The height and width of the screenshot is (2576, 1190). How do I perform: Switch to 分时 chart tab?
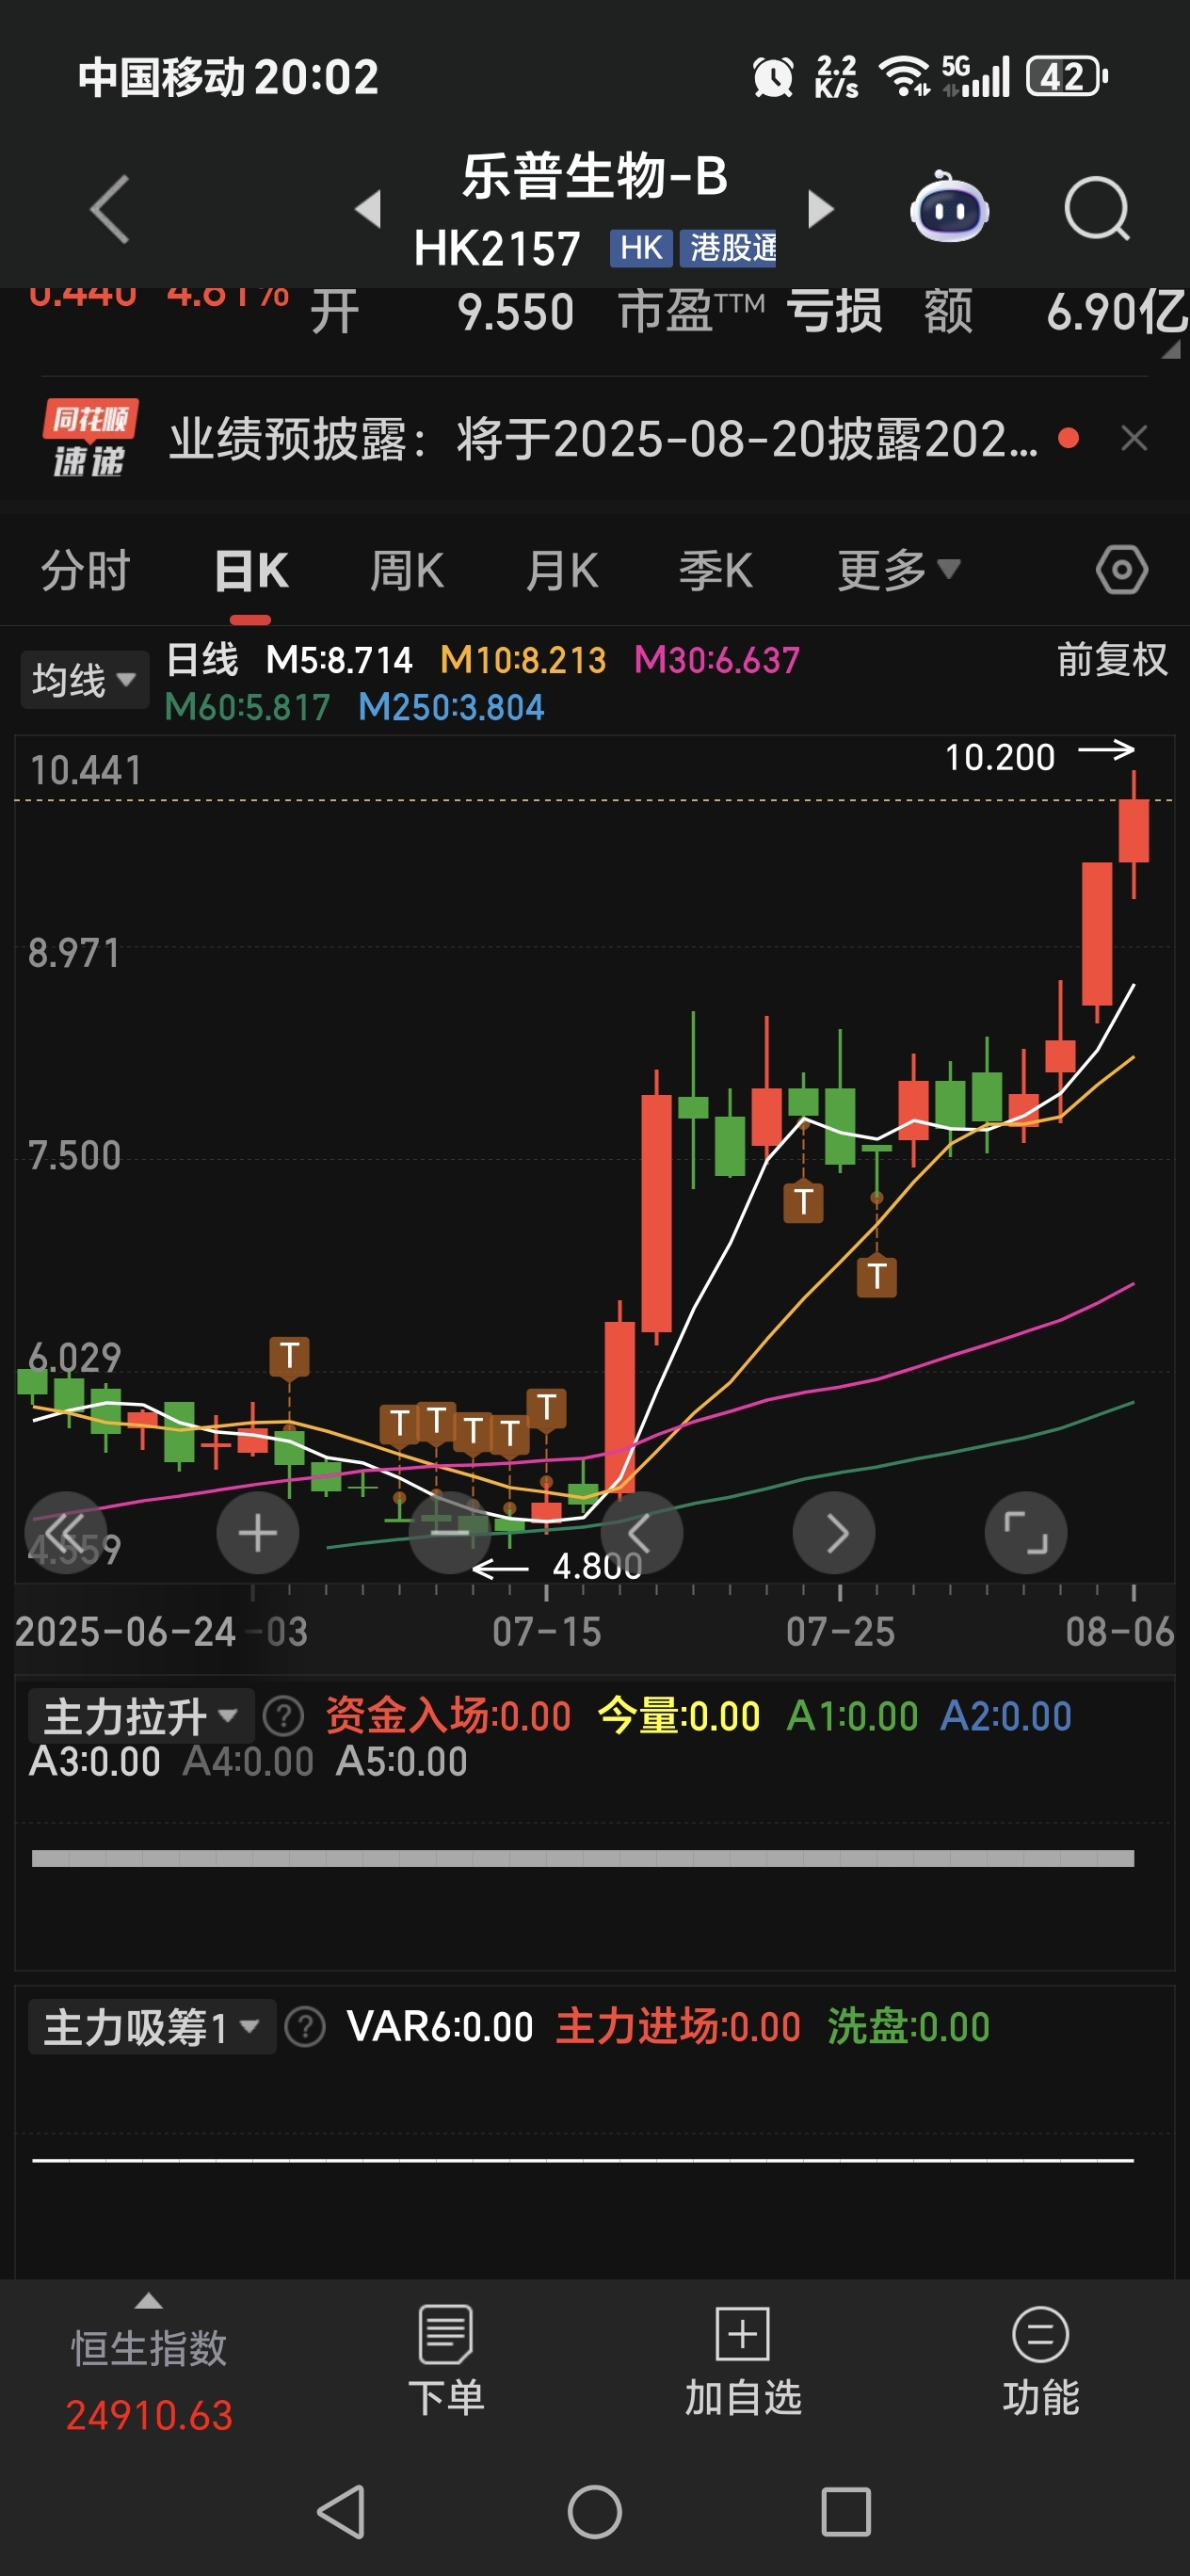click(x=86, y=571)
